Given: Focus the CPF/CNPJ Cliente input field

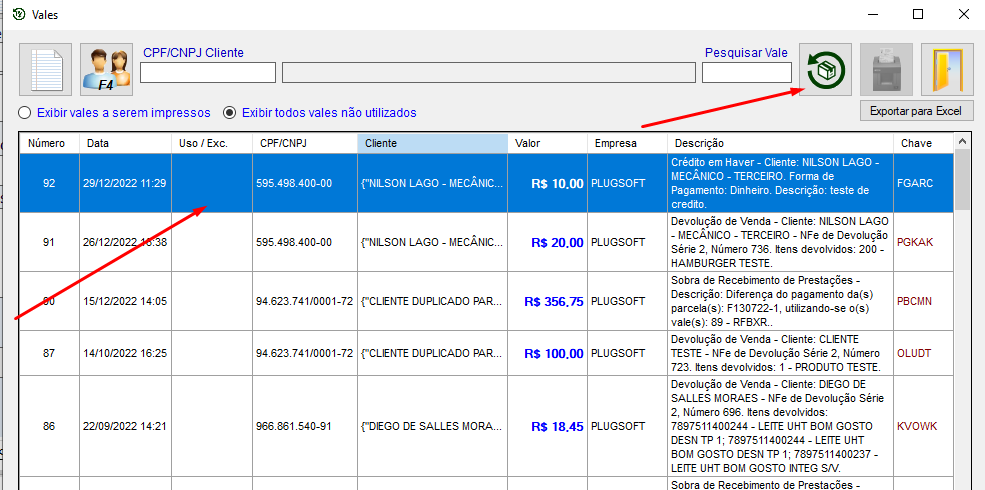Looking at the screenshot, I should click(208, 73).
